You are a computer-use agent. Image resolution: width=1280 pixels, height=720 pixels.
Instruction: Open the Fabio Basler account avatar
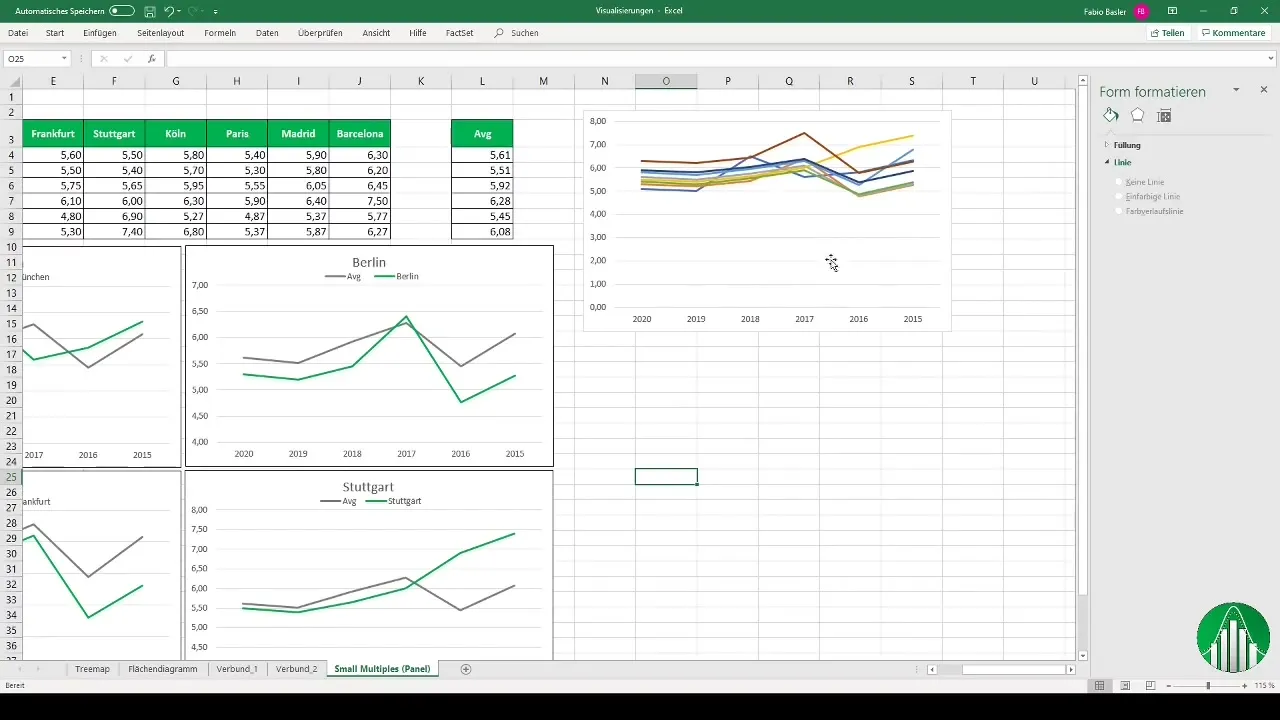tap(1141, 11)
